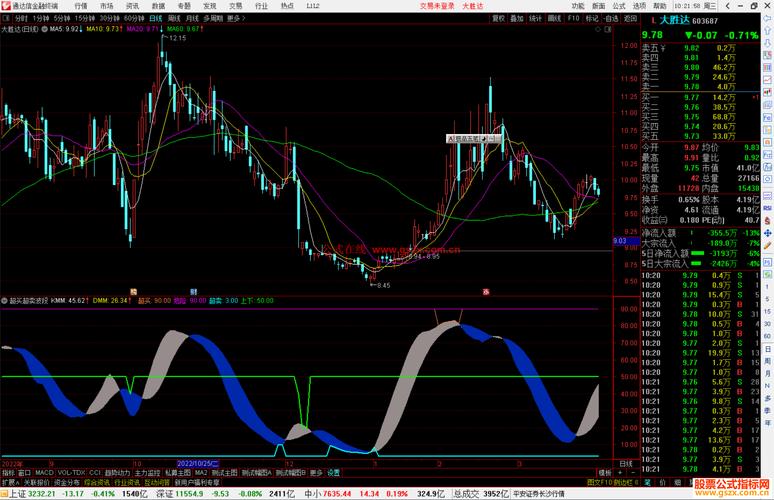
Task: Select the 测试幅图B tab
Action: pos(291,473)
